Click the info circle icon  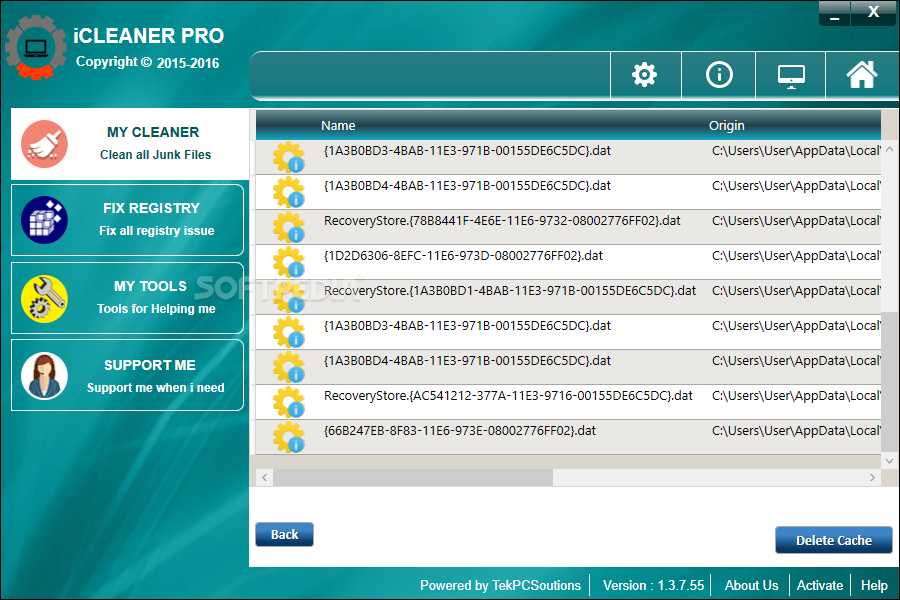click(x=719, y=75)
